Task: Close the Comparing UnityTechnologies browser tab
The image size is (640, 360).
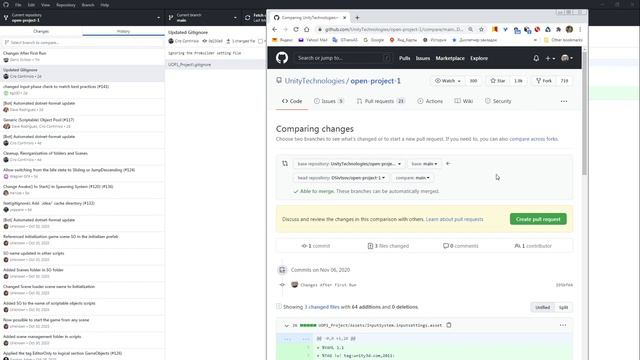Action: pos(344,18)
